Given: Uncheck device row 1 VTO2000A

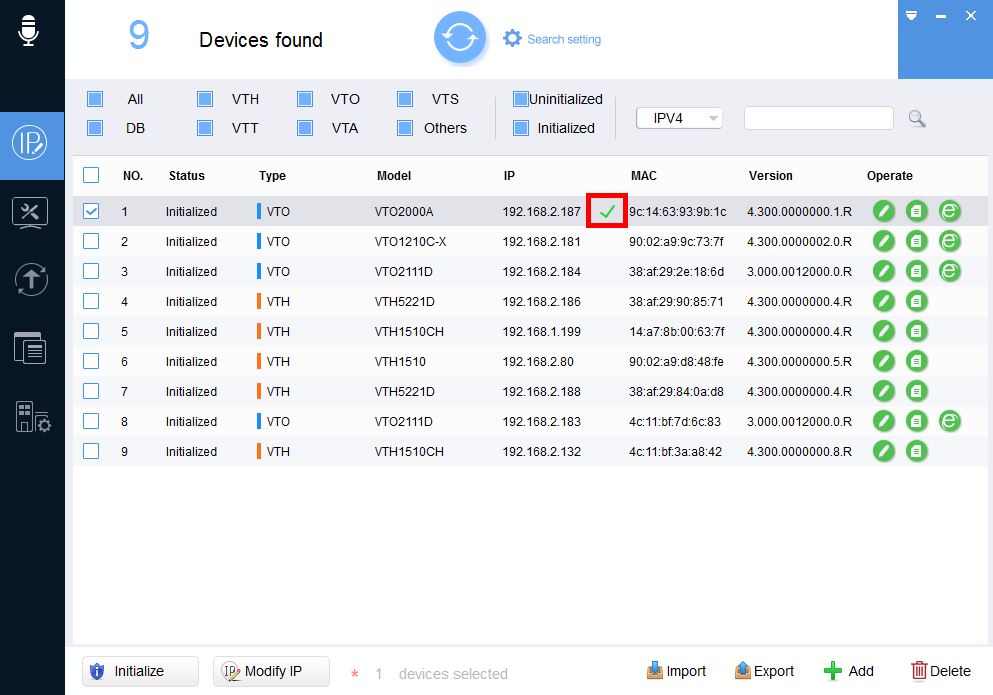Looking at the screenshot, I should coord(91,211).
